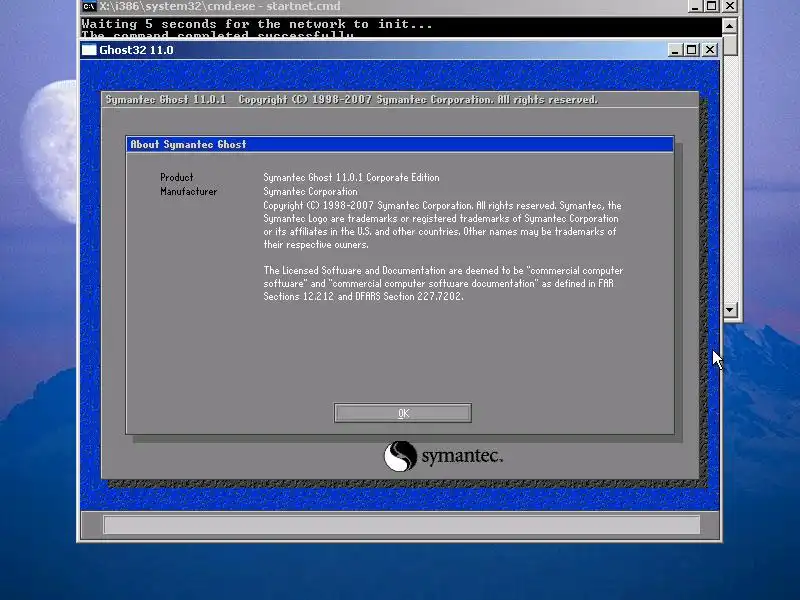Click "Symantec Ghost 11.0.1 Corporate Edition" text
The width and height of the screenshot is (800, 600).
pos(351,178)
